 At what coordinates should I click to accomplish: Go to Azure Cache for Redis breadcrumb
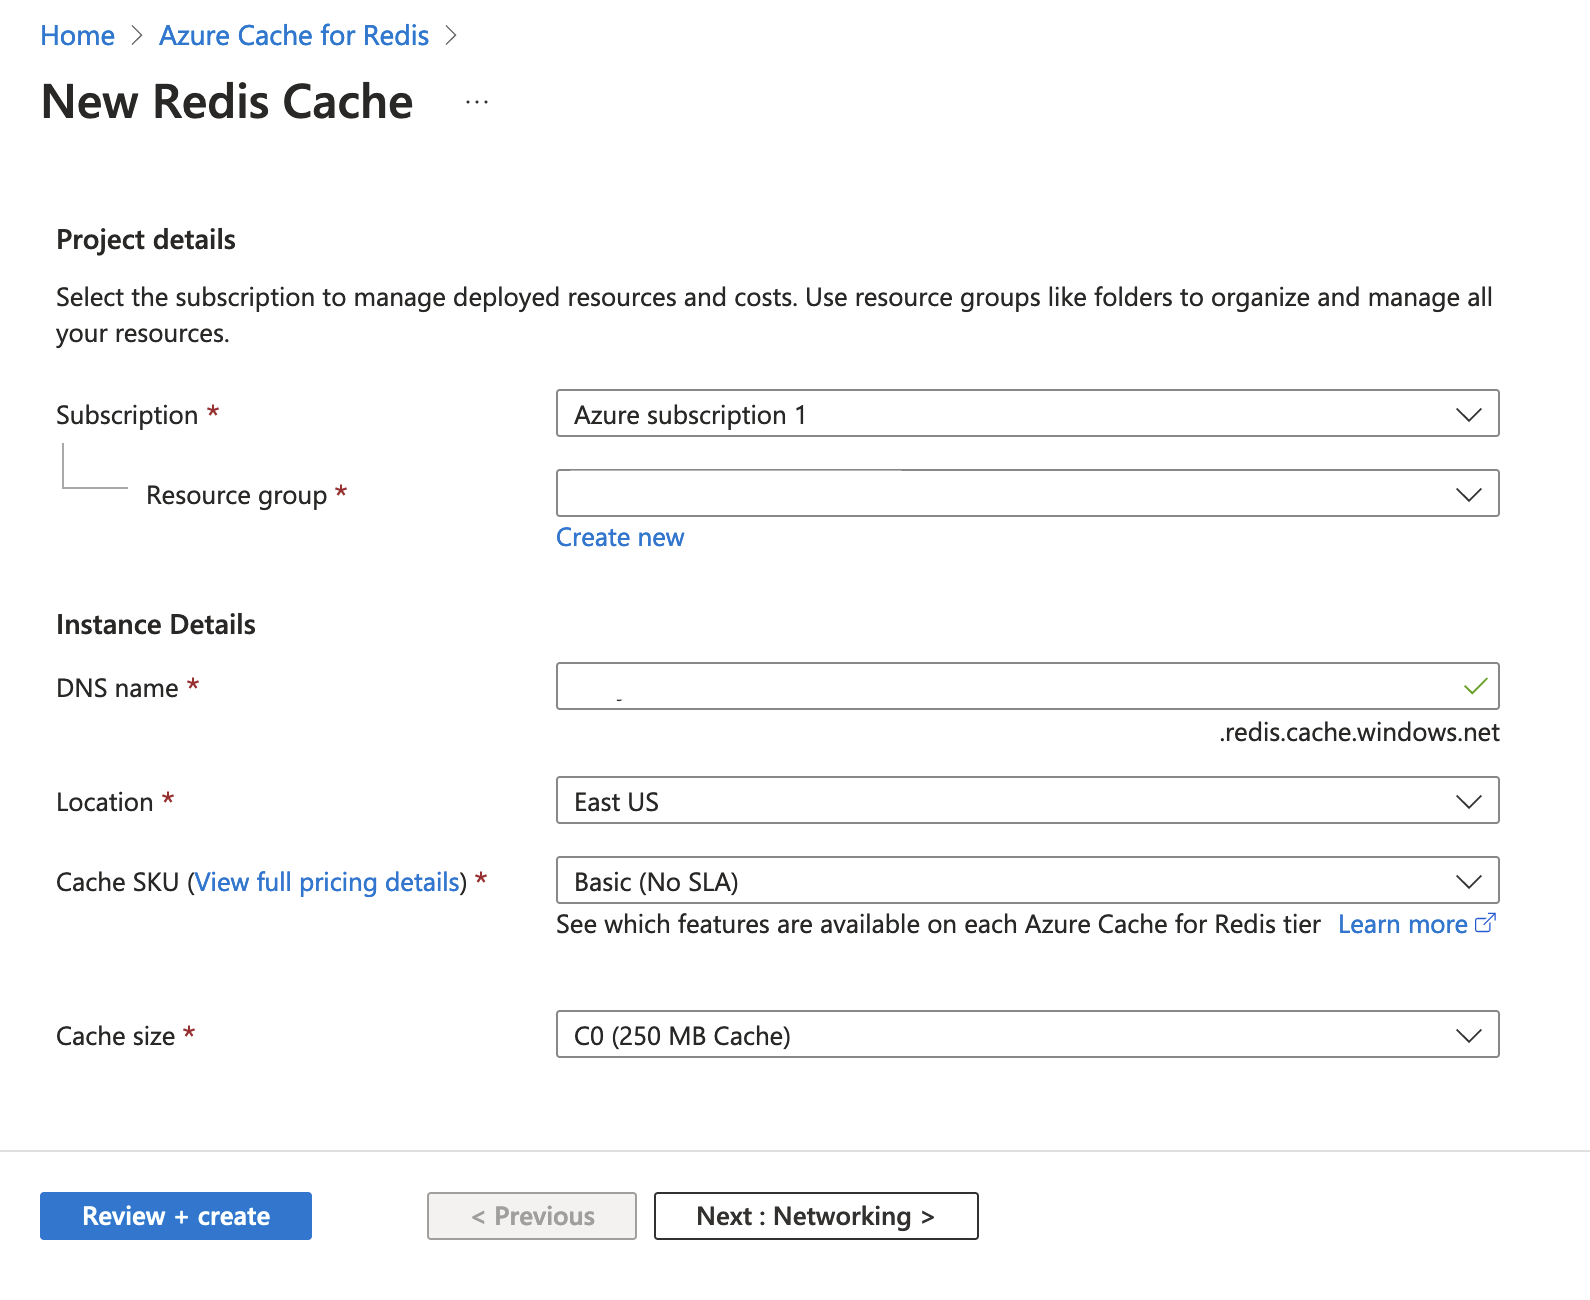click(294, 35)
